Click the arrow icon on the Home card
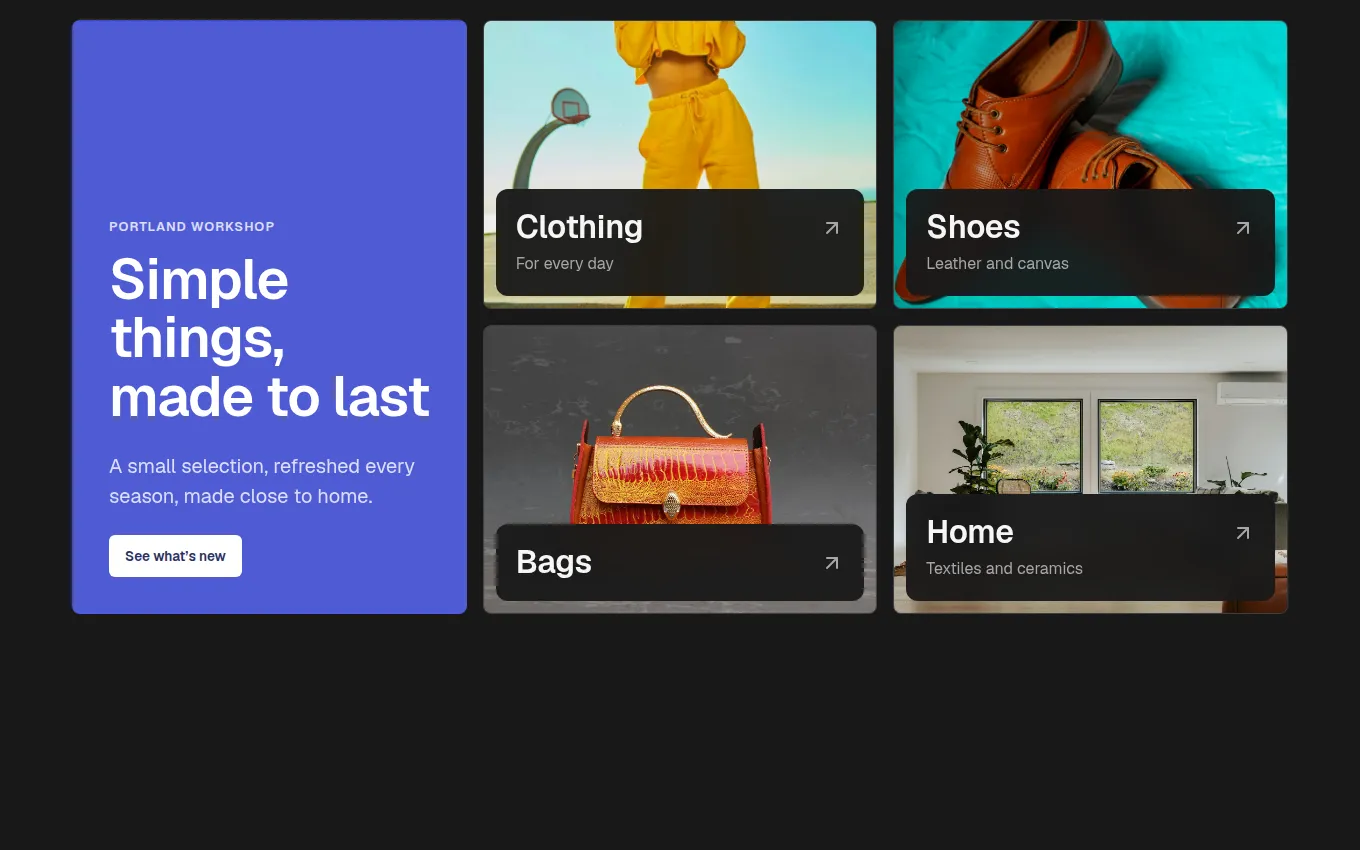Viewport: 1360px width, 850px height. click(x=1242, y=533)
